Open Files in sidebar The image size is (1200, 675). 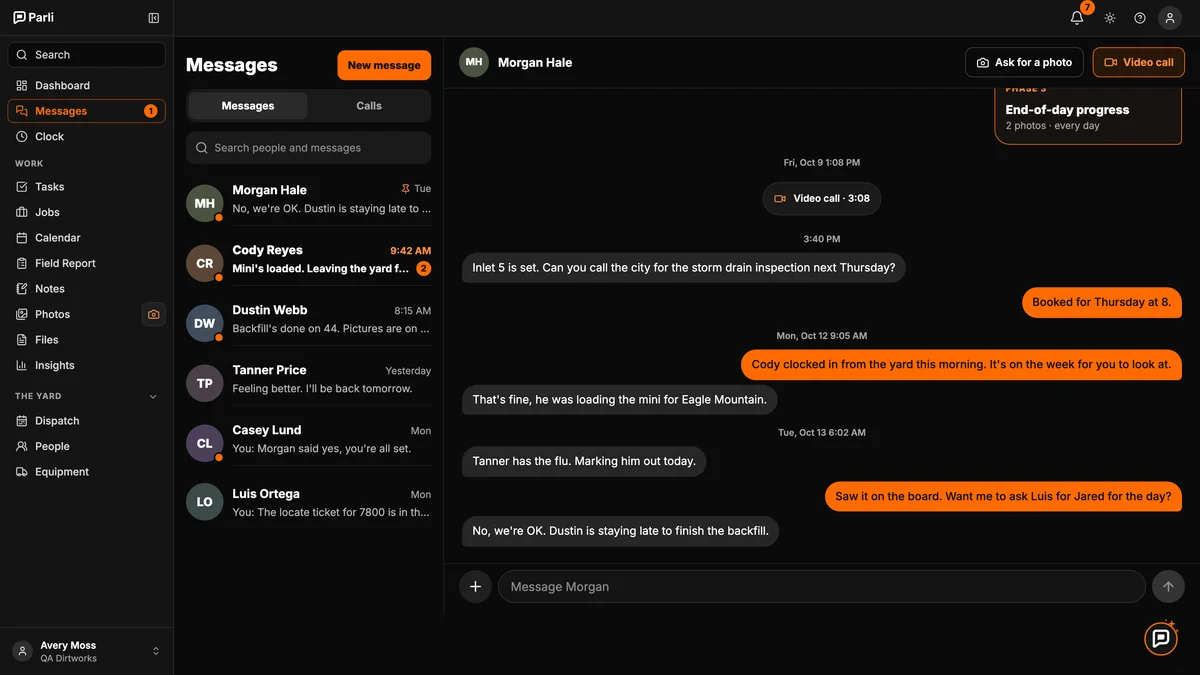point(87,340)
